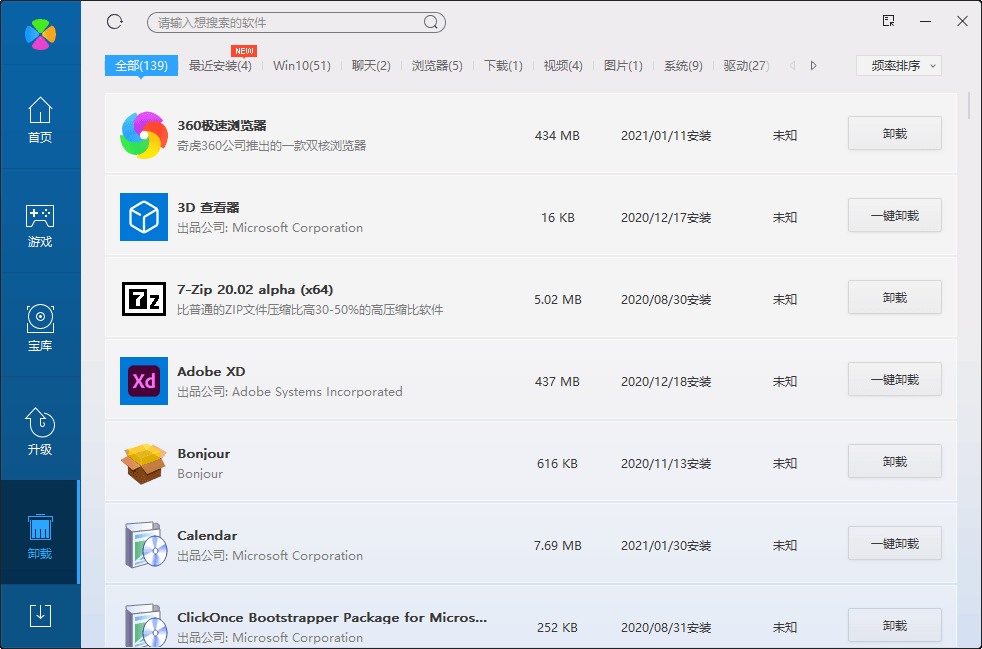Open the 频率排序 sort dropdown
This screenshot has width=982, height=649.
coord(899,66)
